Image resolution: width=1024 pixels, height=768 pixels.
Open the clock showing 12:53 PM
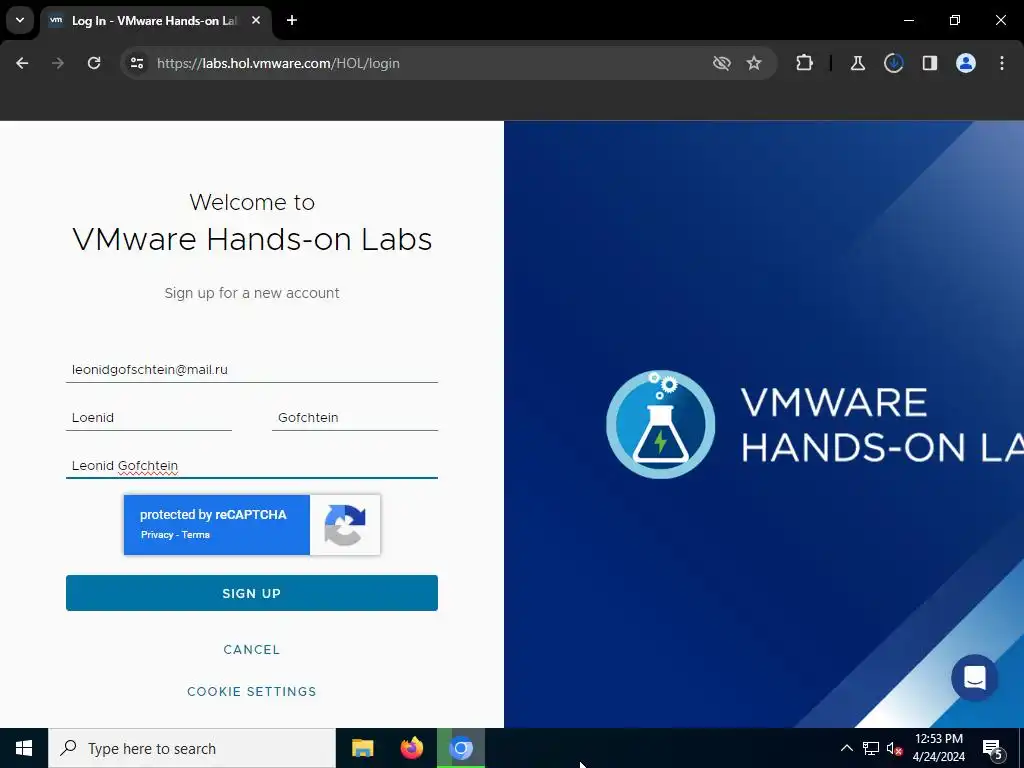(x=938, y=748)
